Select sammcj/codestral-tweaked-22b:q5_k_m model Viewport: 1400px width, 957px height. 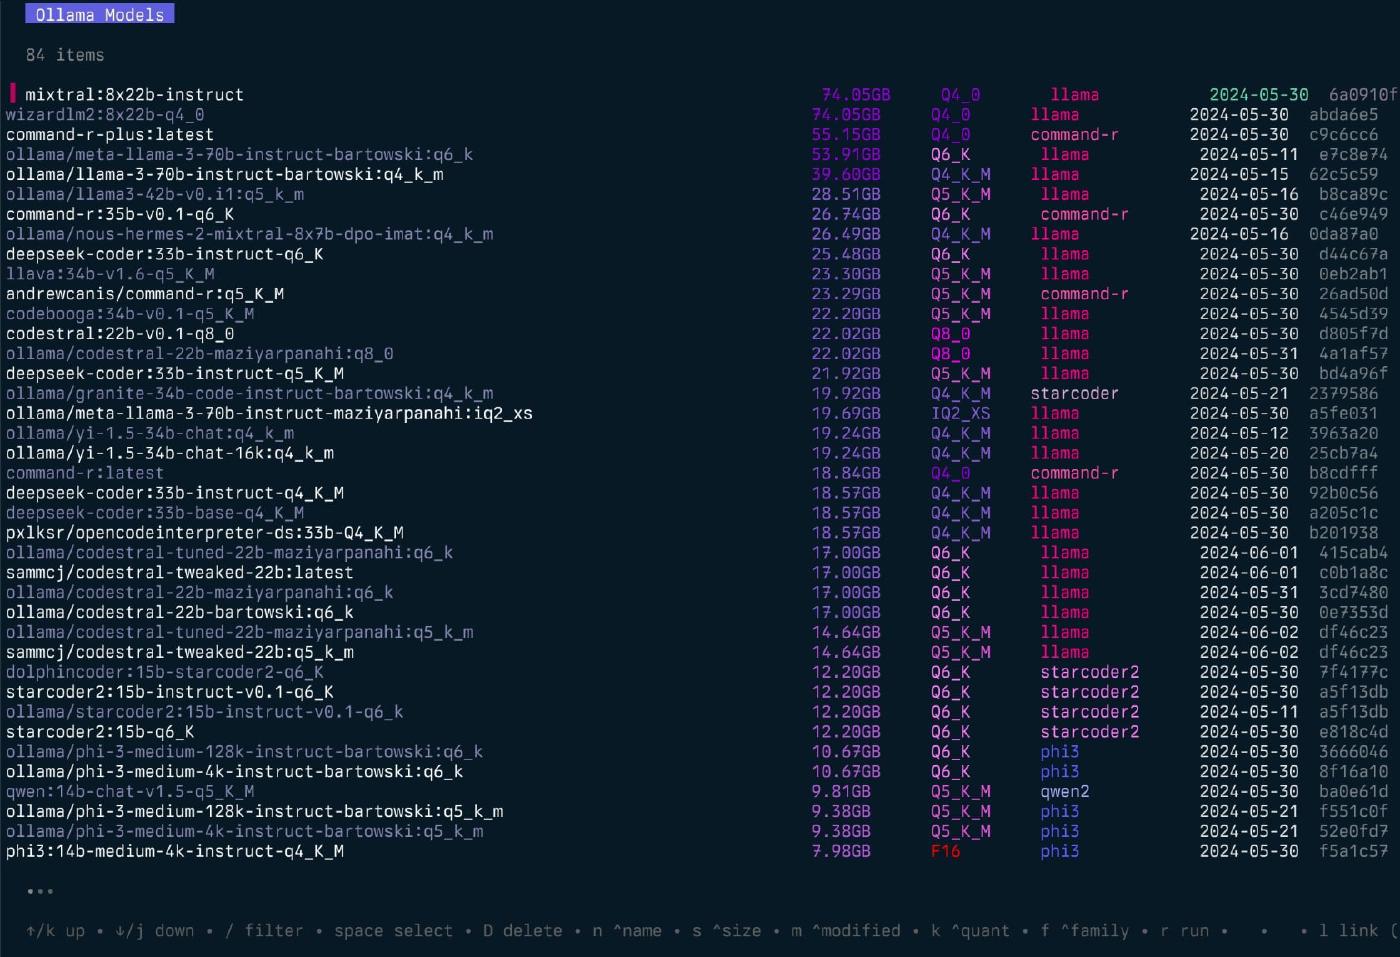click(x=180, y=653)
